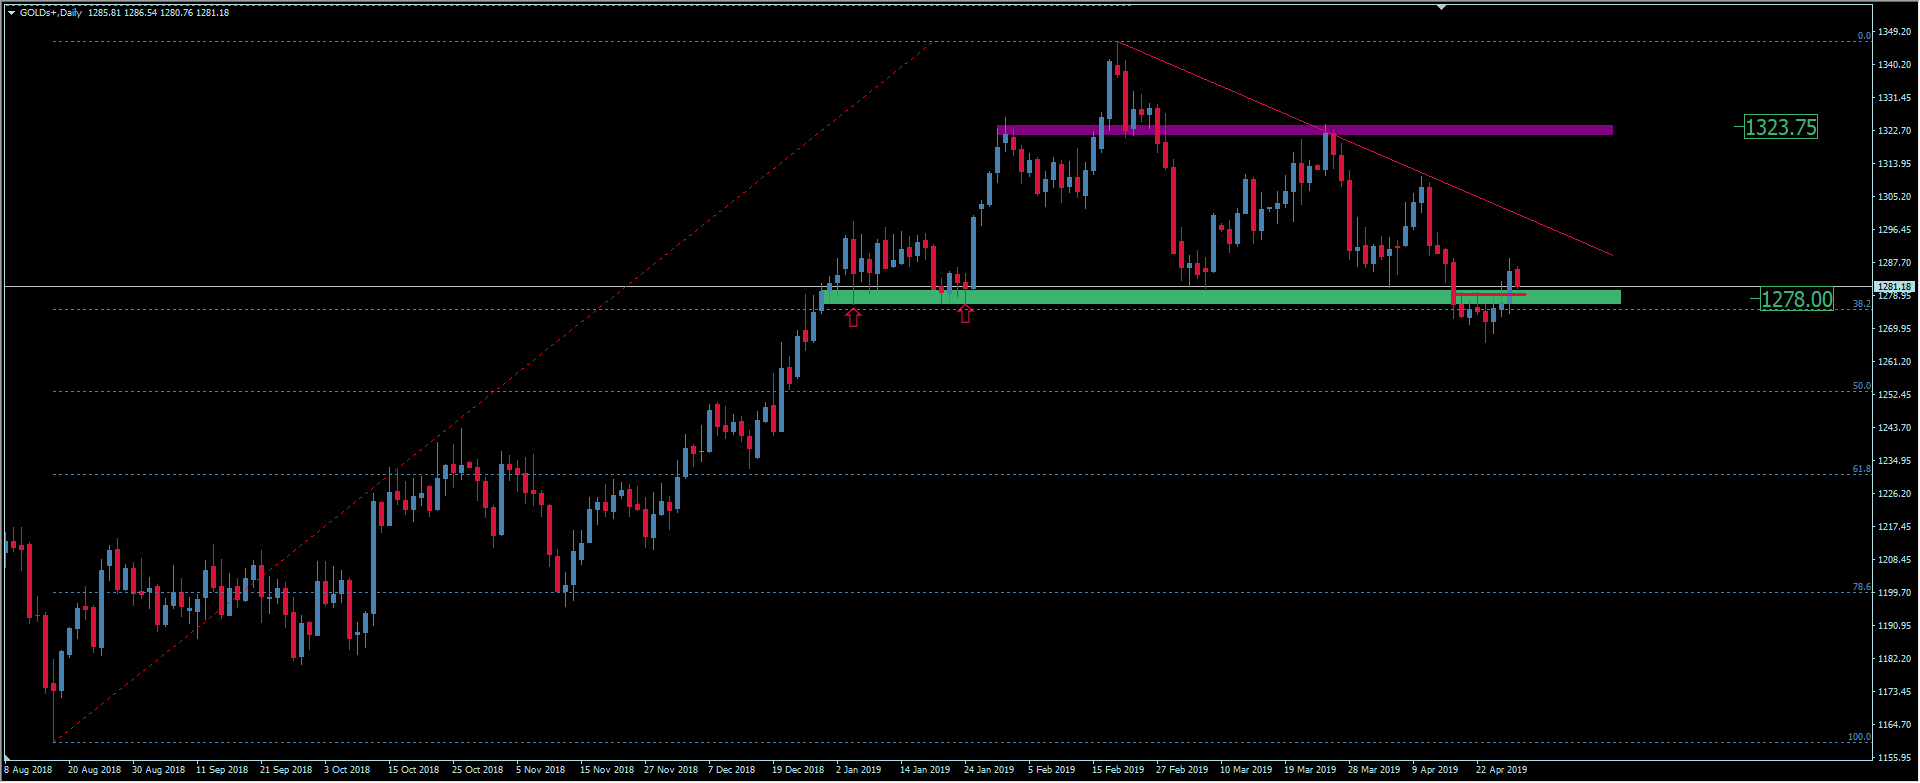Select the Fibonacci 50.0 level label
Viewport: 1920px width, 783px height.
point(1861,386)
